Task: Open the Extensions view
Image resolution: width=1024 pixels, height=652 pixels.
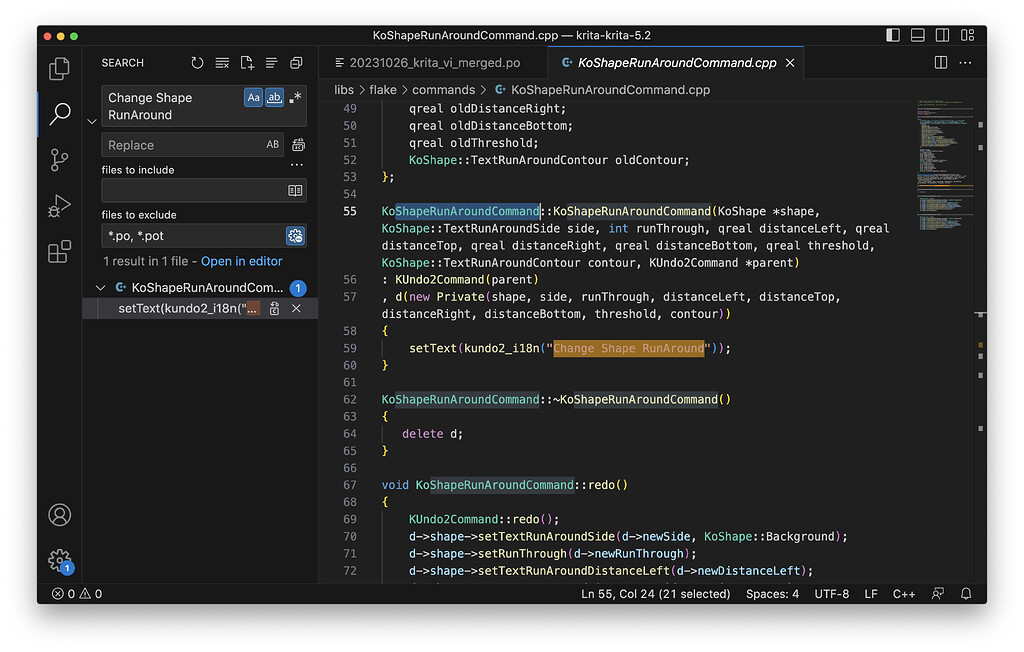Action: (60, 251)
